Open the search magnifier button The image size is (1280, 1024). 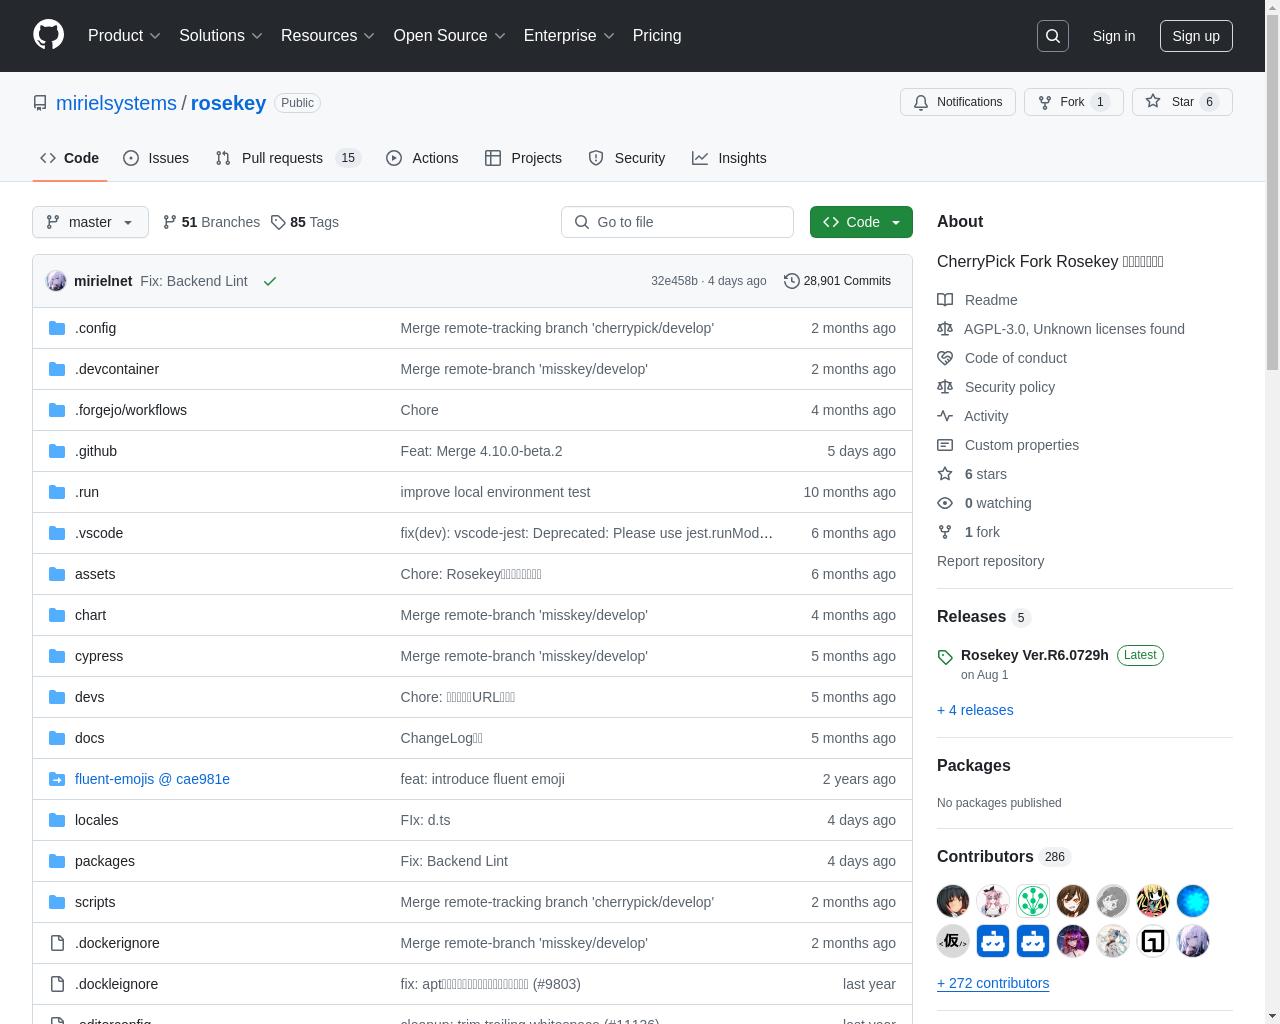(x=1053, y=36)
